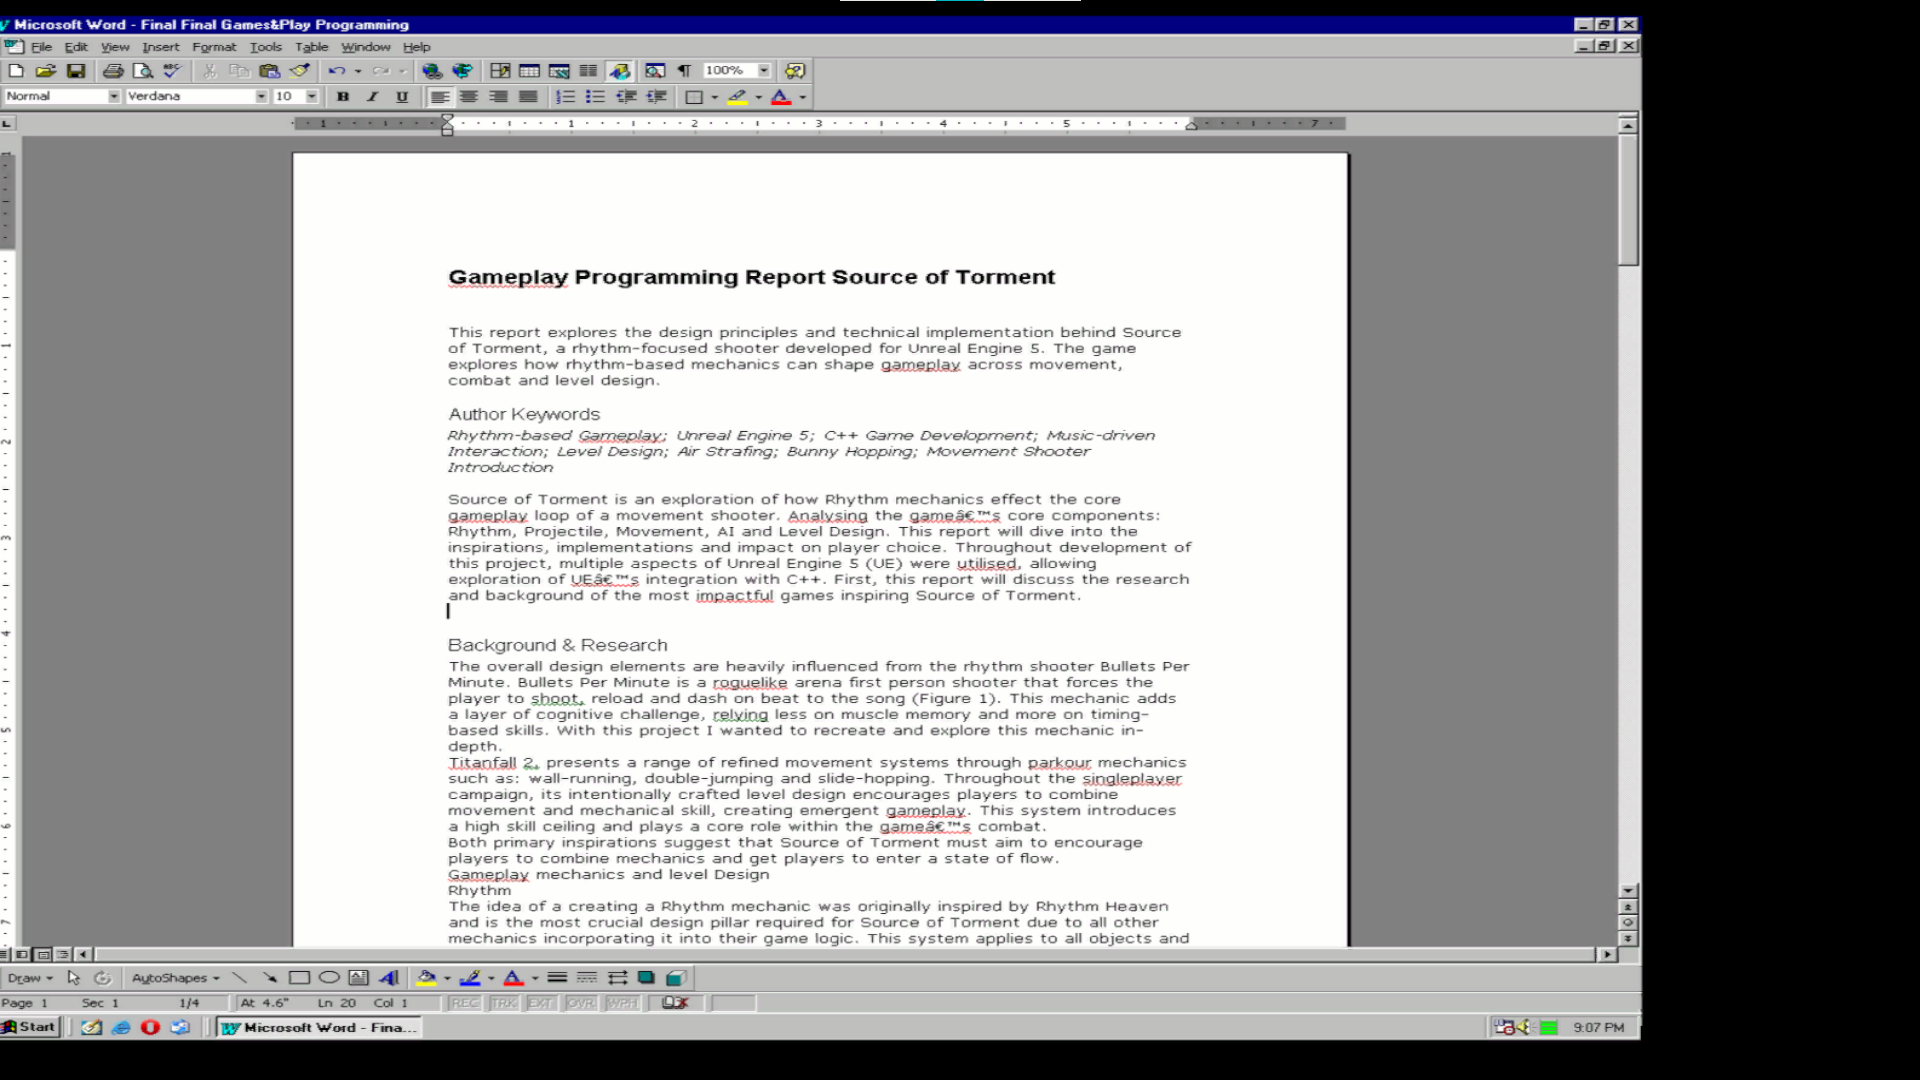Open the AutoShapes menu button
Image resolution: width=1920 pixels, height=1080 pixels.
click(175, 978)
